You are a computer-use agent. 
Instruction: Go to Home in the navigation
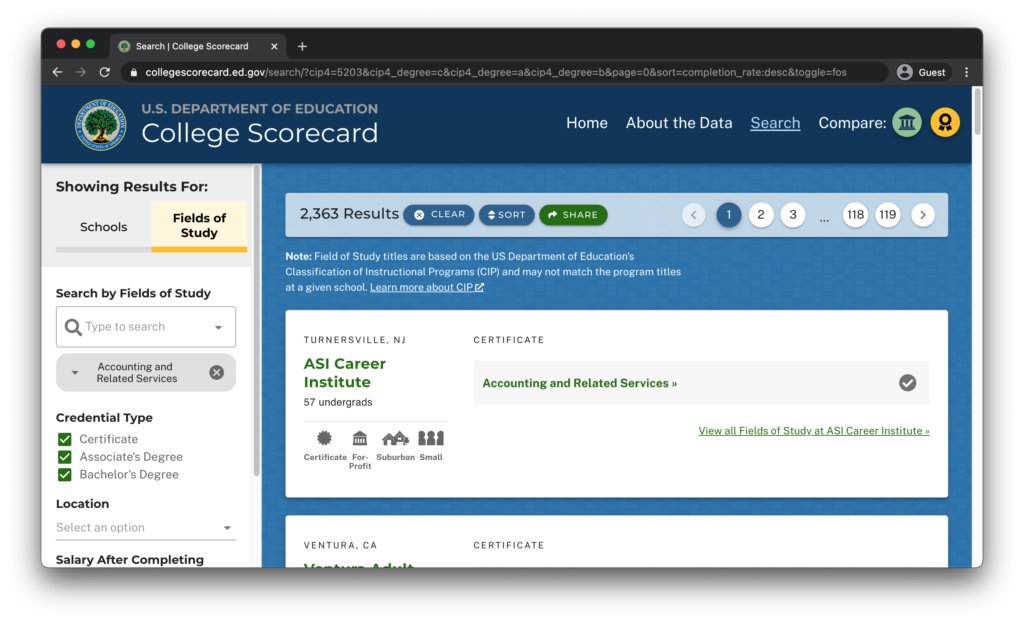(x=586, y=123)
